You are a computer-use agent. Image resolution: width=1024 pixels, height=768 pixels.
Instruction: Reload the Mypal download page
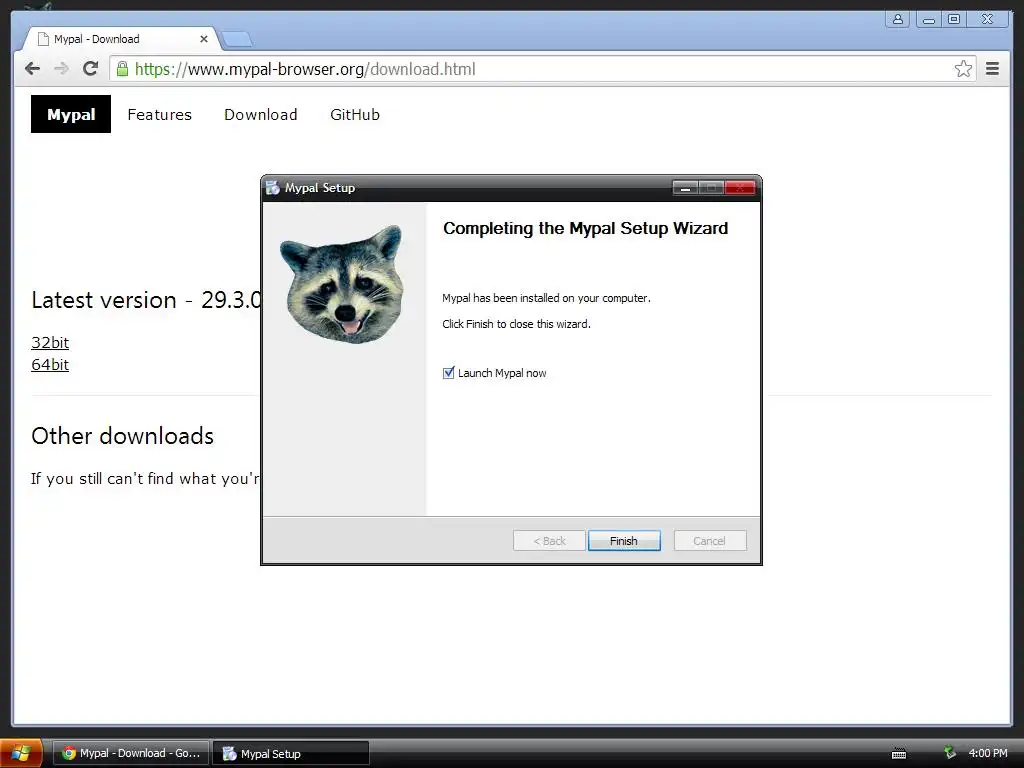[x=91, y=69]
